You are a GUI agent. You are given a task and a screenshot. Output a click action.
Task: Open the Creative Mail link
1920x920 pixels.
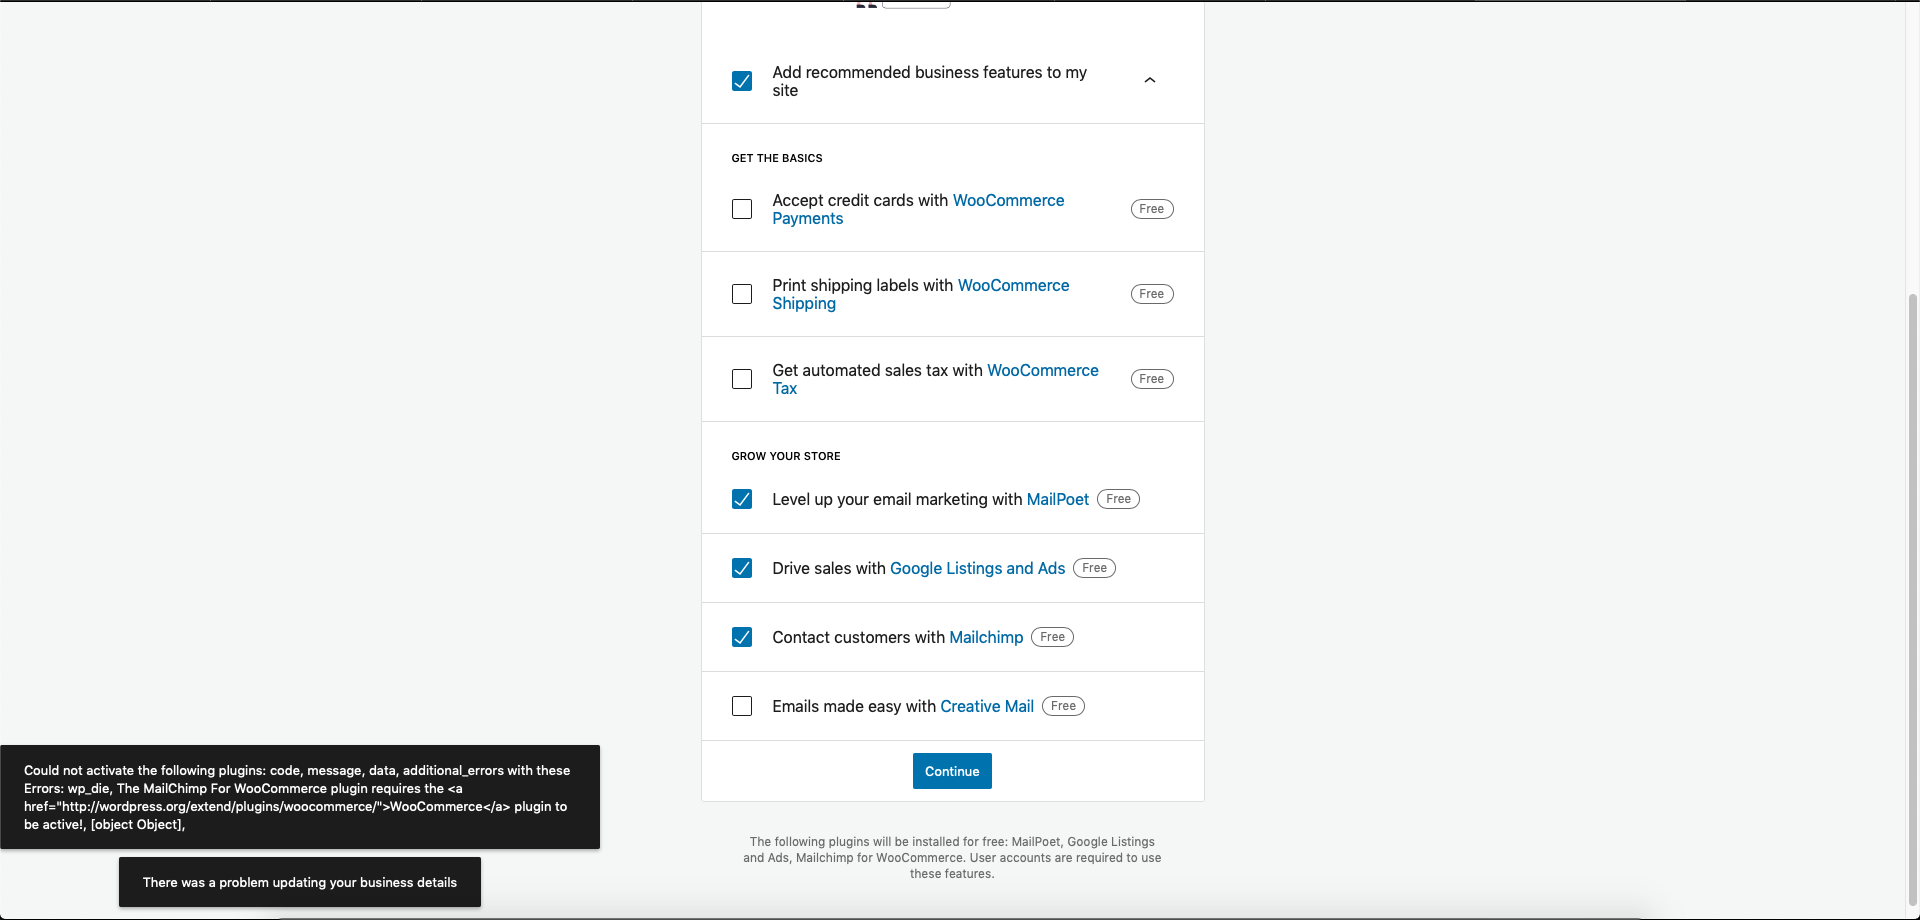tap(986, 706)
